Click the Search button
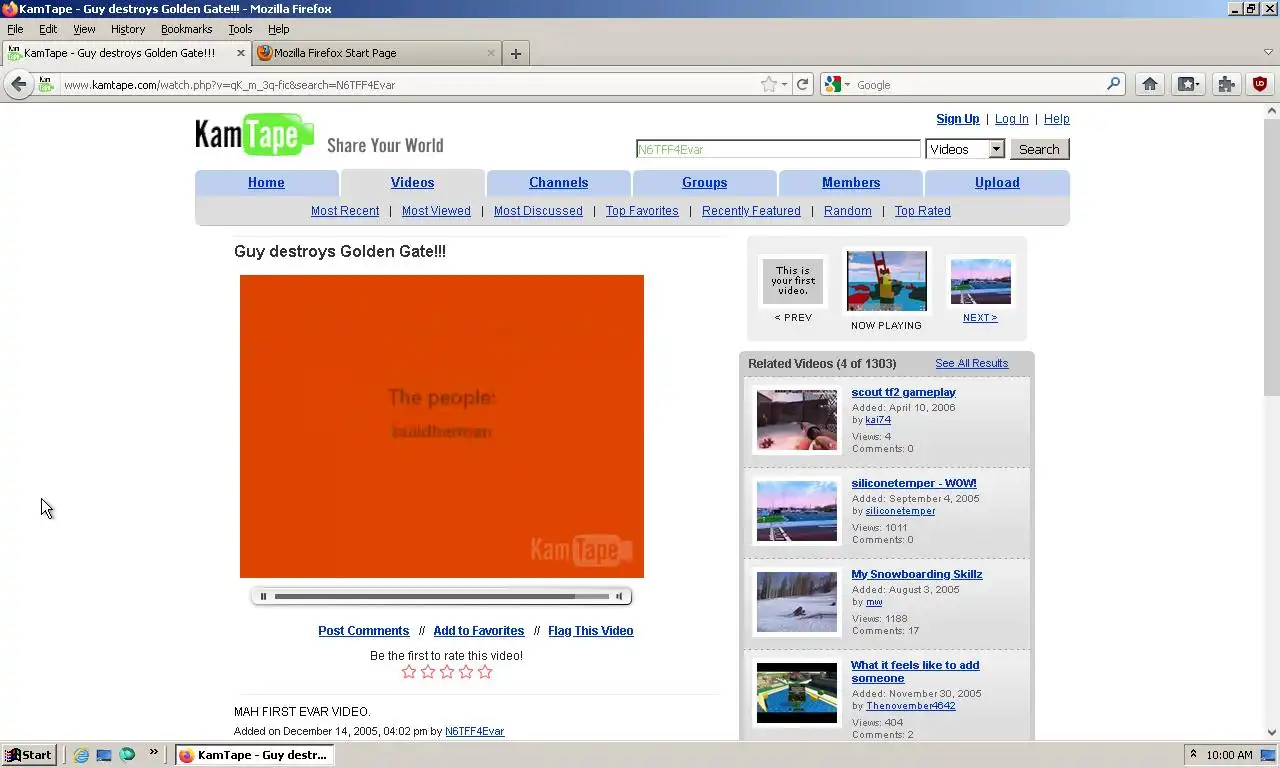This screenshot has width=1280, height=768. (x=1039, y=149)
